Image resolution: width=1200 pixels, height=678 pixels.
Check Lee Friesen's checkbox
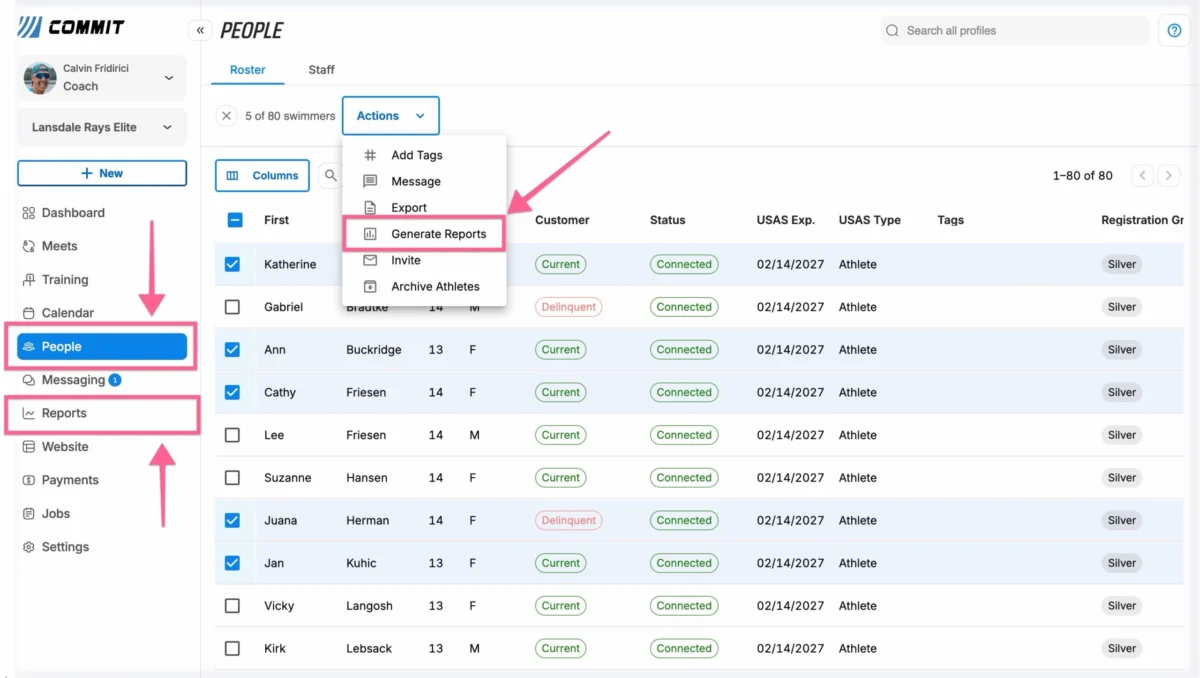(232, 435)
